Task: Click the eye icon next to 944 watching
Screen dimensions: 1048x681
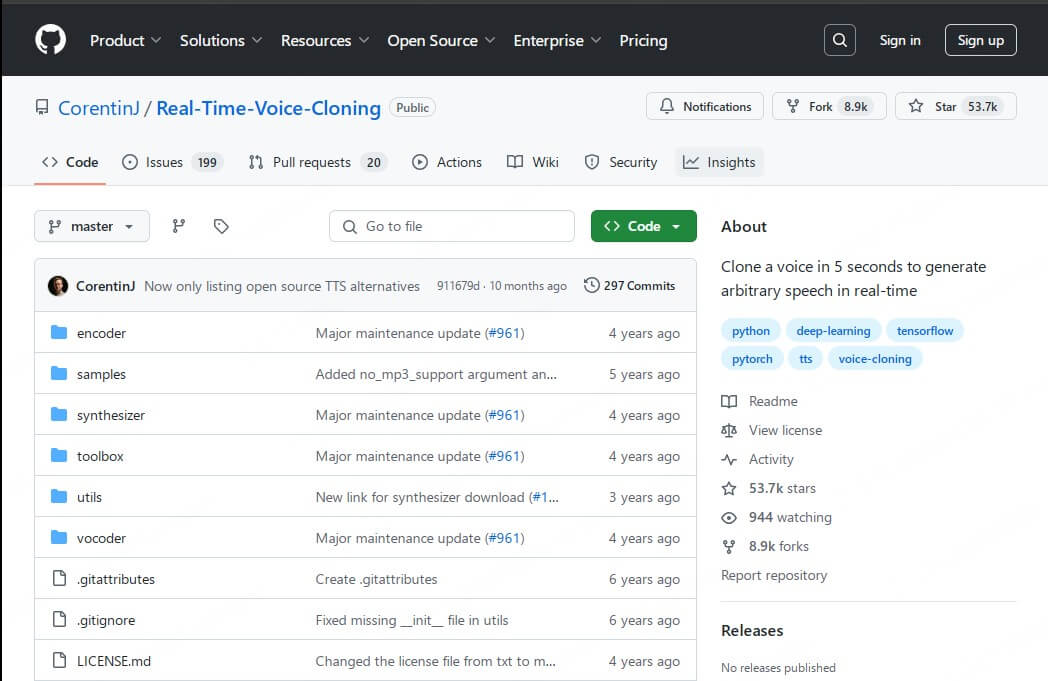Action: click(x=729, y=518)
